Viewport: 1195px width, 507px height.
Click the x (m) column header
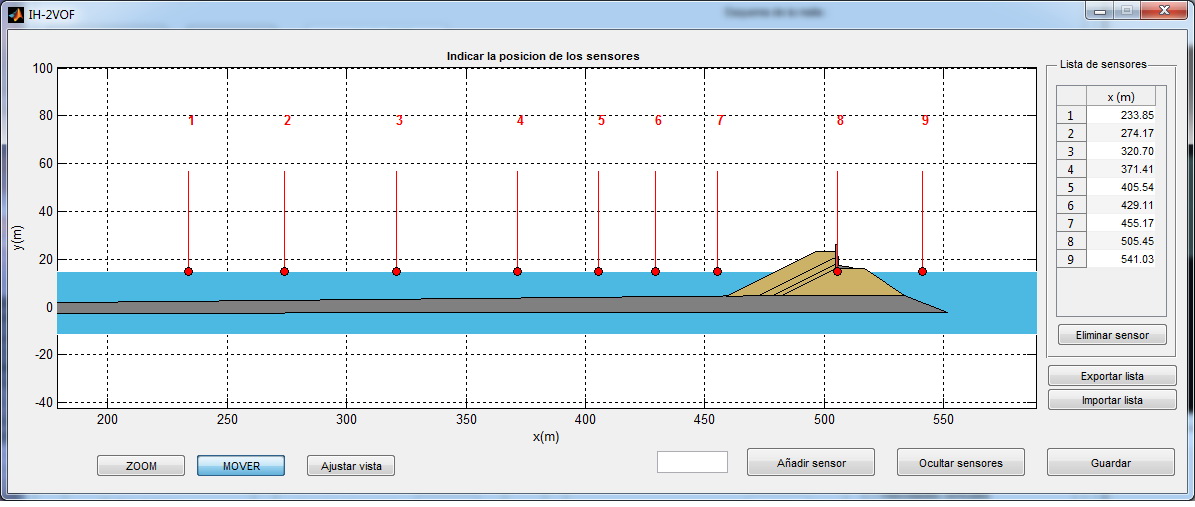point(1121,97)
